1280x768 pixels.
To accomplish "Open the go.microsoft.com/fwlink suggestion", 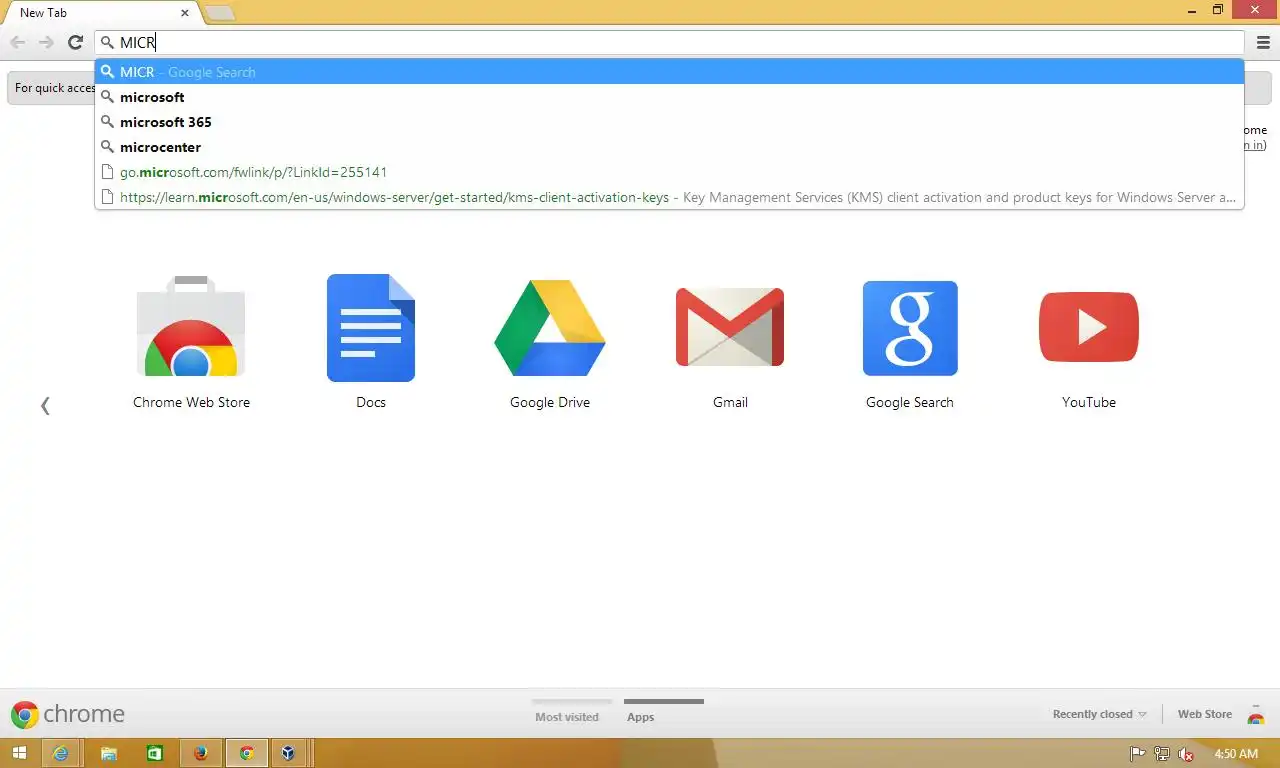I will click(x=669, y=172).
